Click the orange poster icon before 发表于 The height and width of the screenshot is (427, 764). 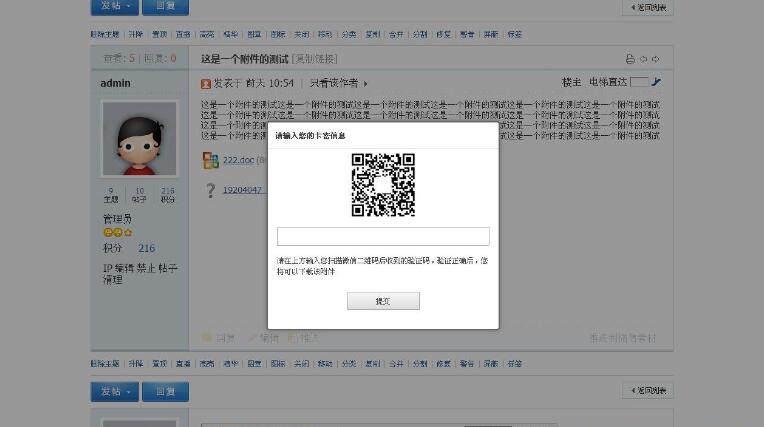point(206,84)
